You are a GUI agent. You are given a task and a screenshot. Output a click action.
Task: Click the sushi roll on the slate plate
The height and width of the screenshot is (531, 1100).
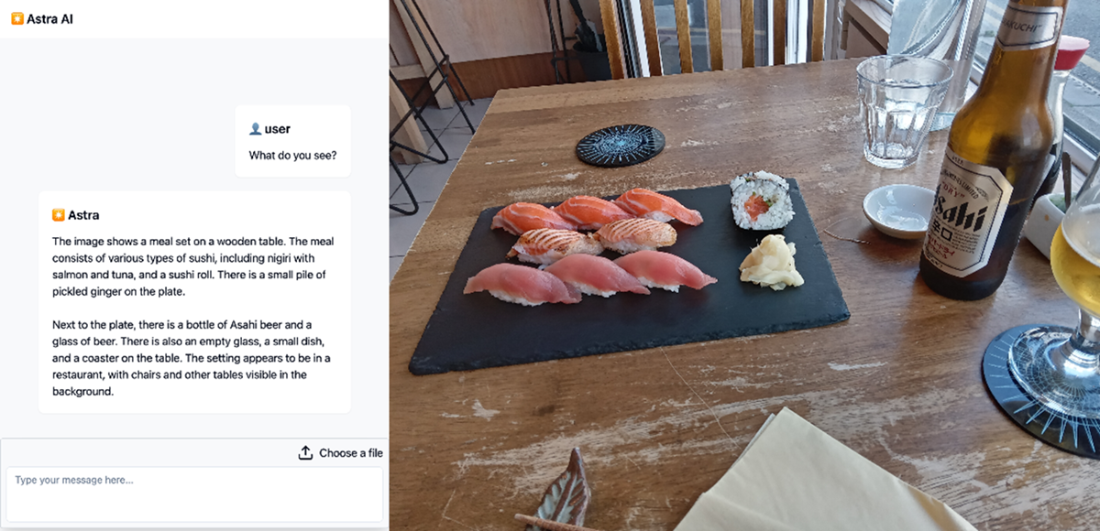[762, 200]
